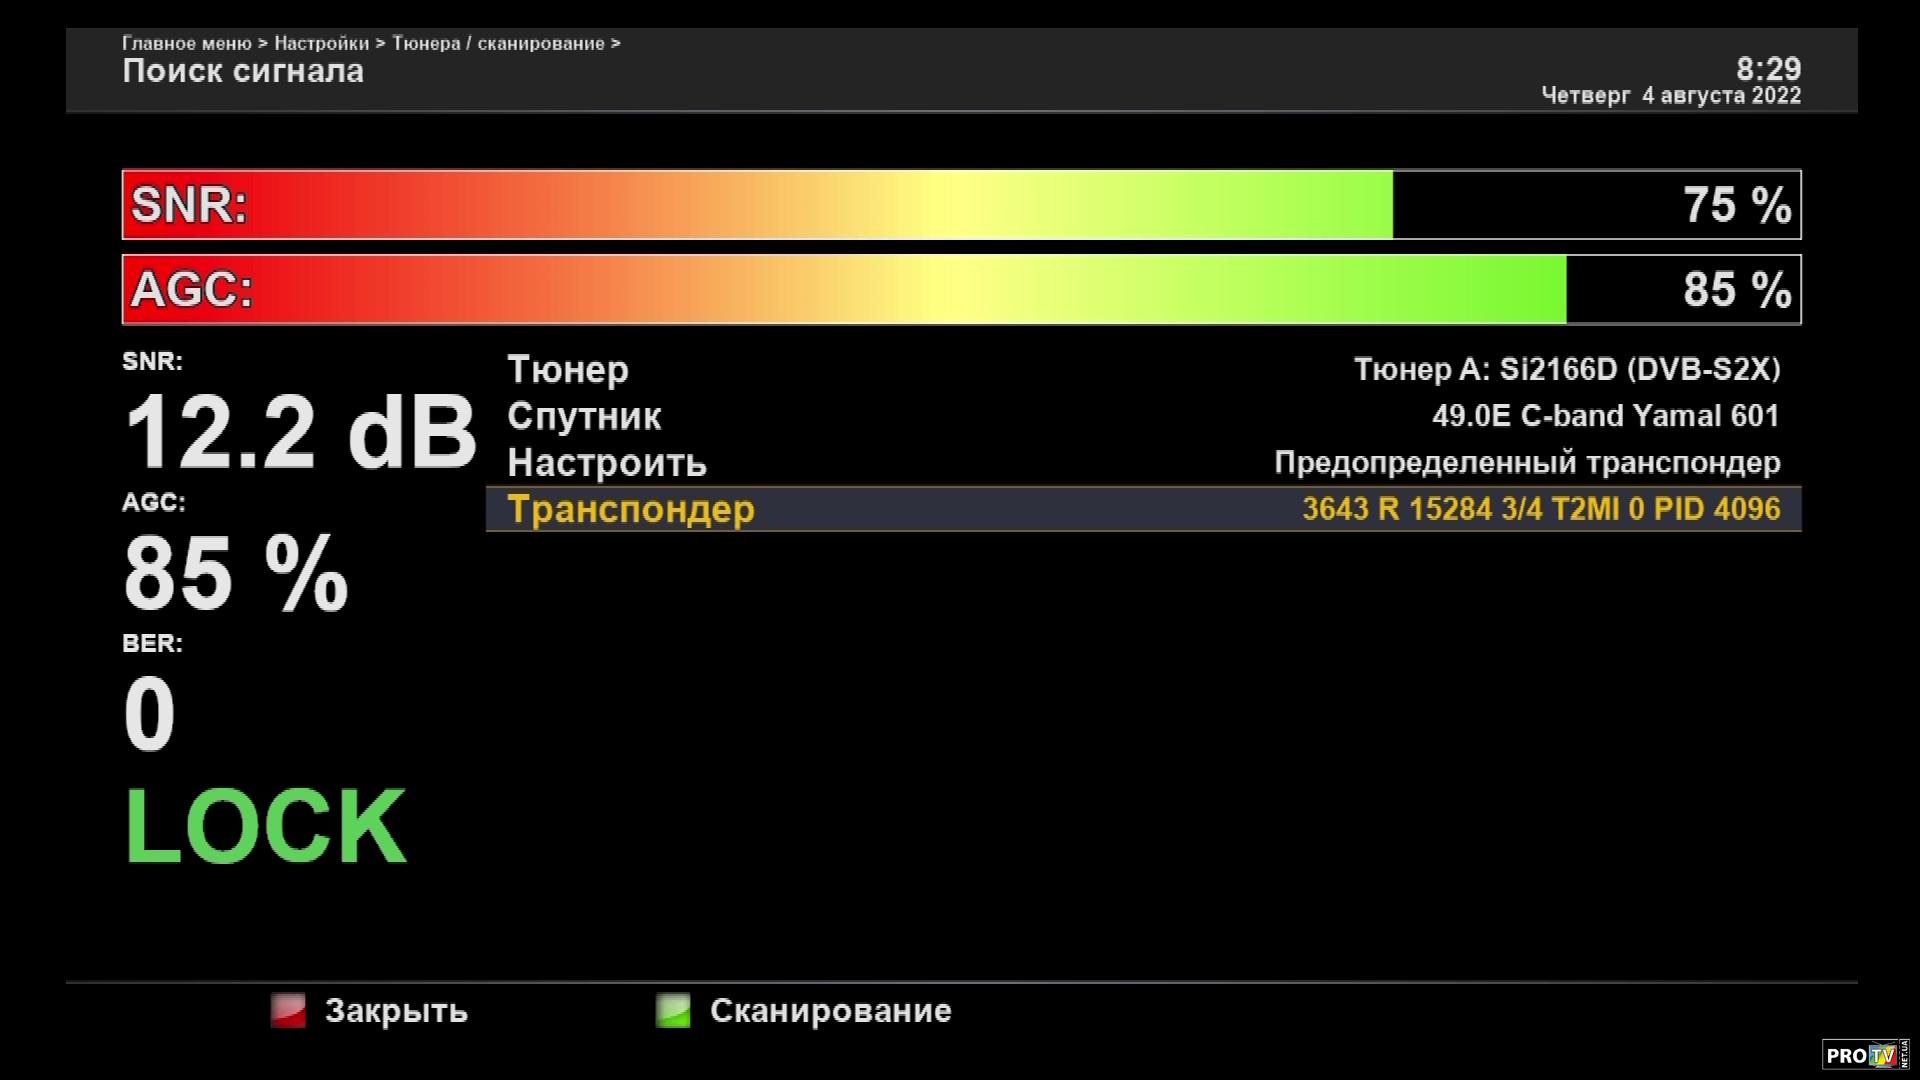This screenshot has width=1920, height=1080.
Task: Select the Настроить setting row
Action: click(x=607, y=463)
